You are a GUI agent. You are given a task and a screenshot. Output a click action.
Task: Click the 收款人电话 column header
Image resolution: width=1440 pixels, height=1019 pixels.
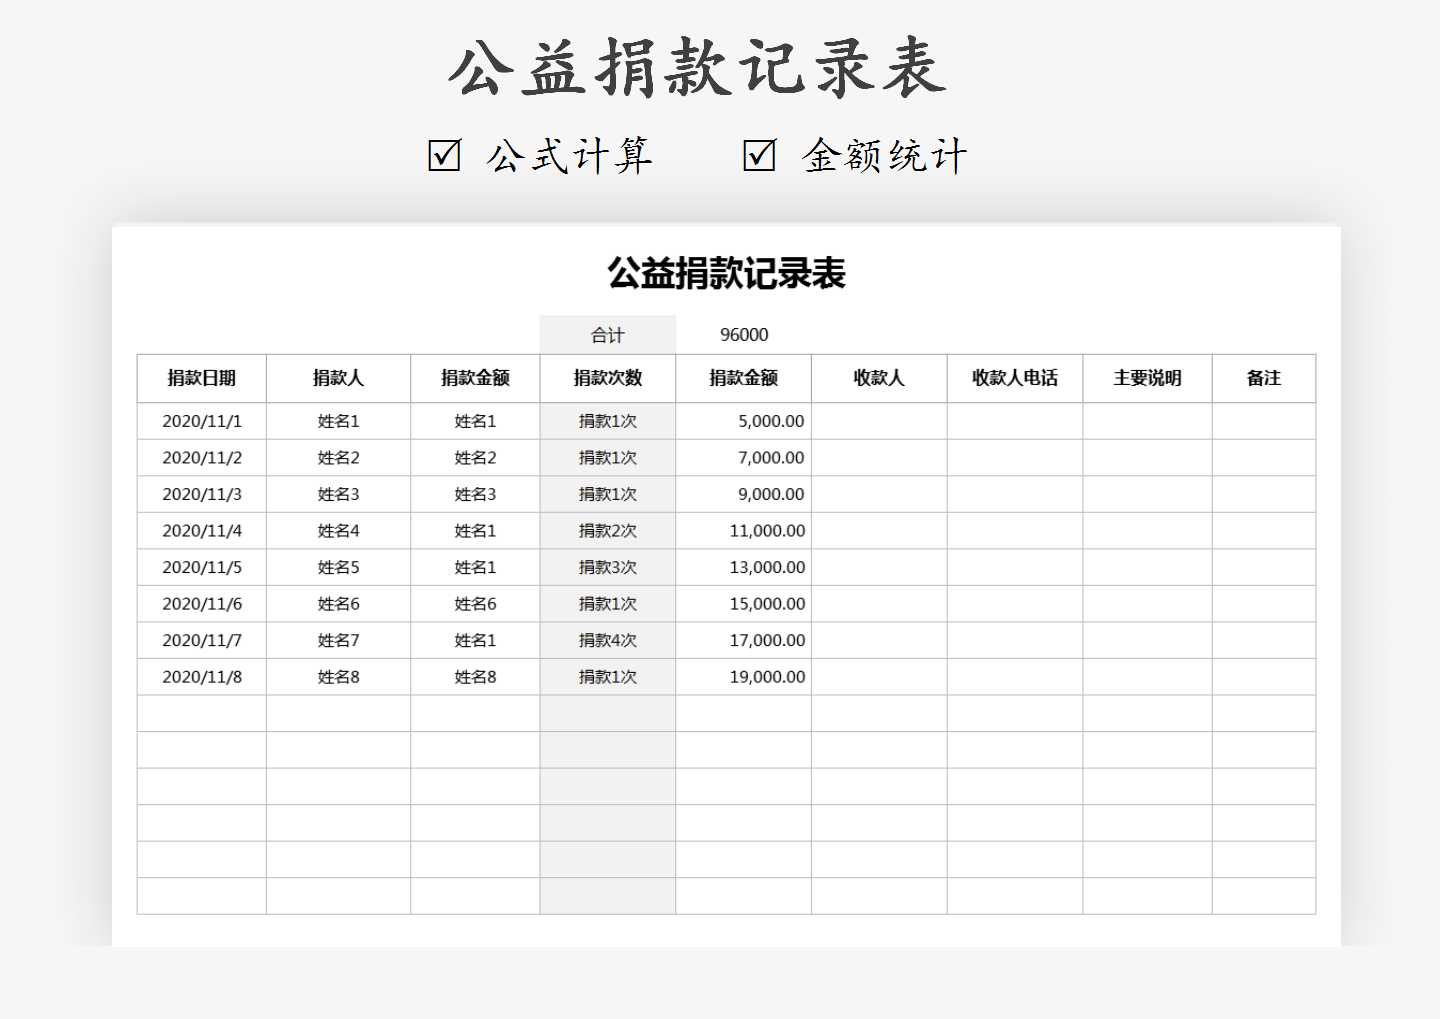click(x=1014, y=378)
